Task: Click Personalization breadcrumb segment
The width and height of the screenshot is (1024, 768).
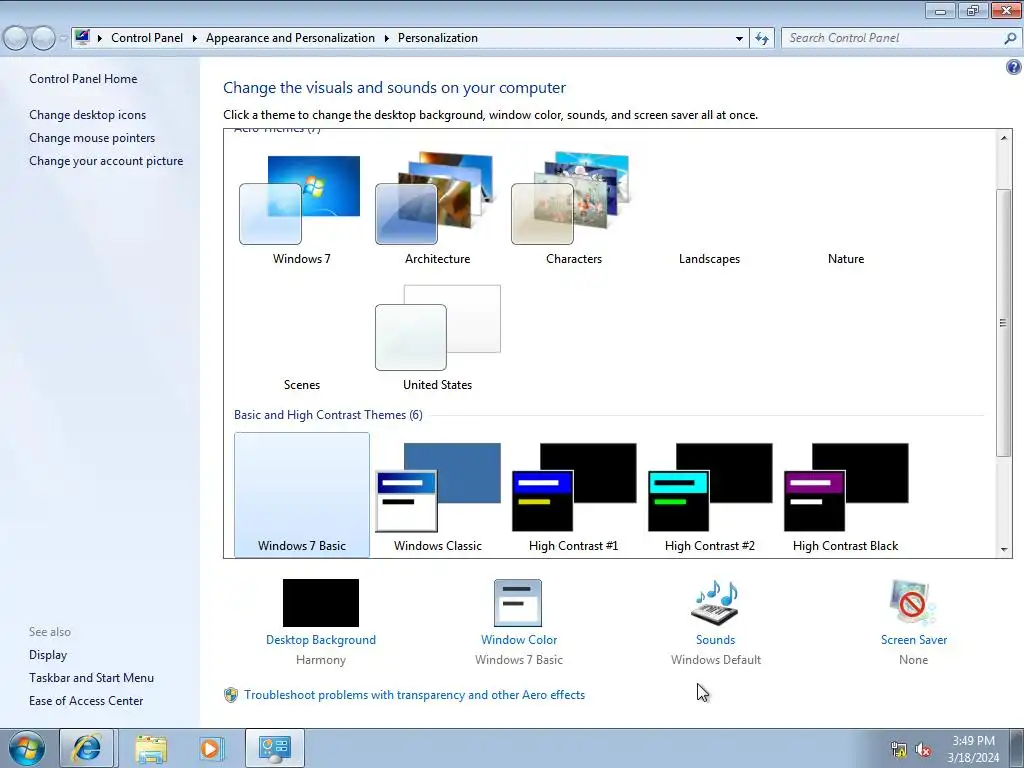Action: point(438,38)
